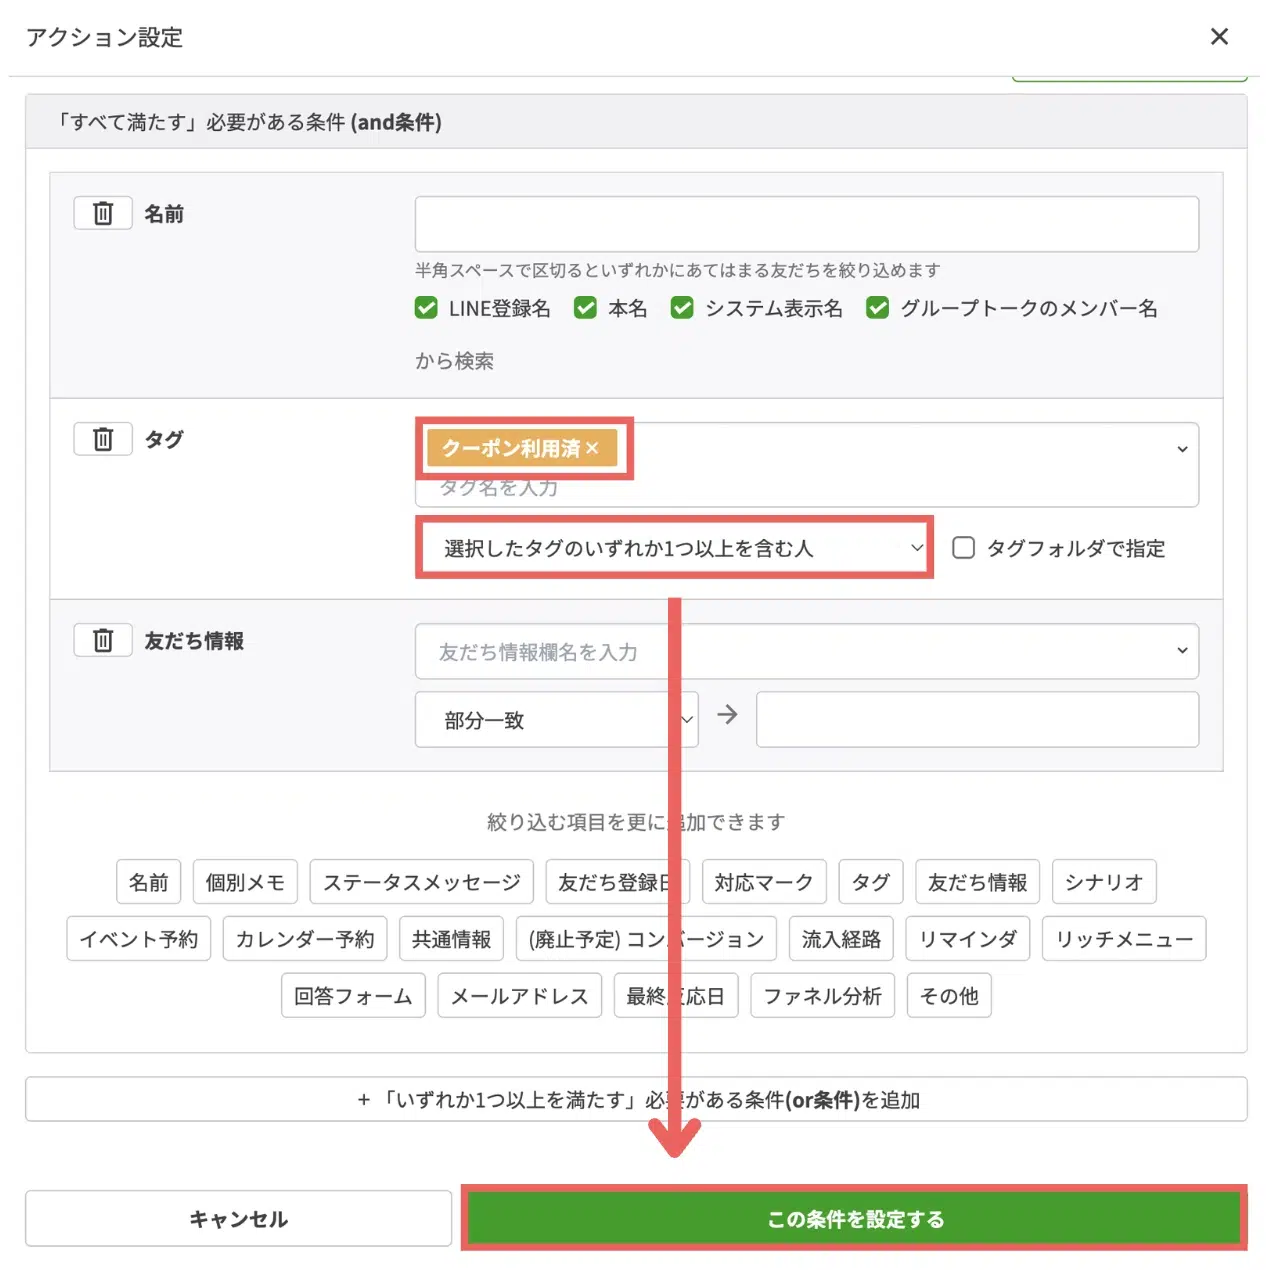Confirm with この条件を設定する button
This screenshot has height=1270, width=1266.
click(x=855, y=1218)
